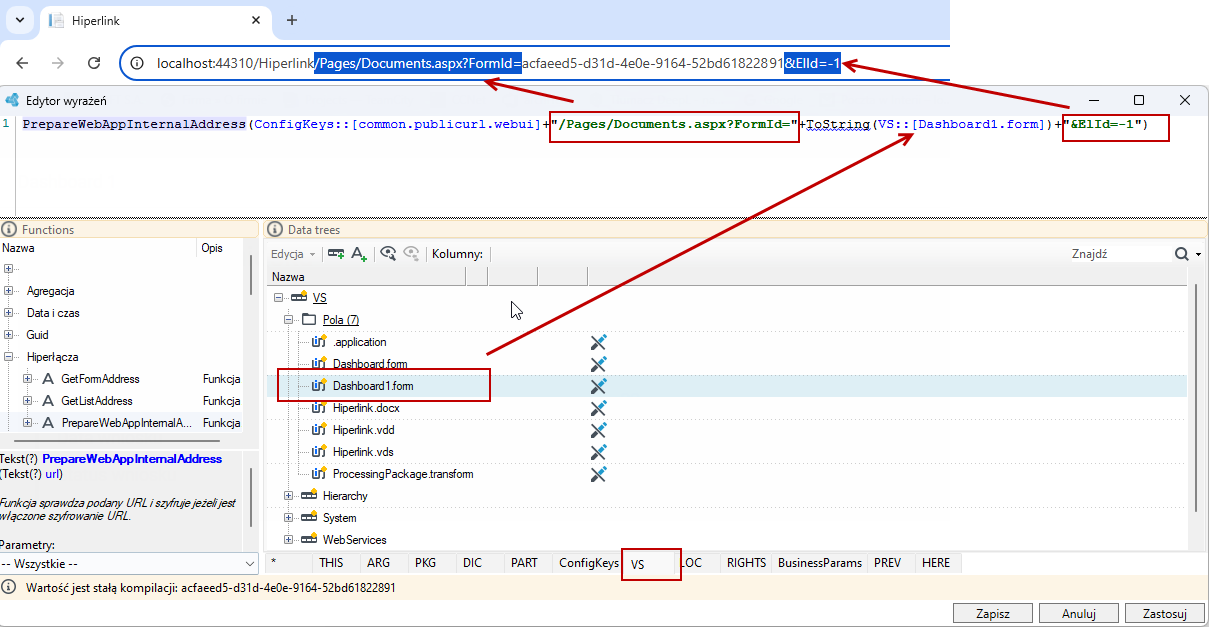Image resolution: width=1213 pixels, height=633 pixels.
Task: Click the Hiperlink.docx field name
Action: pos(366,408)
